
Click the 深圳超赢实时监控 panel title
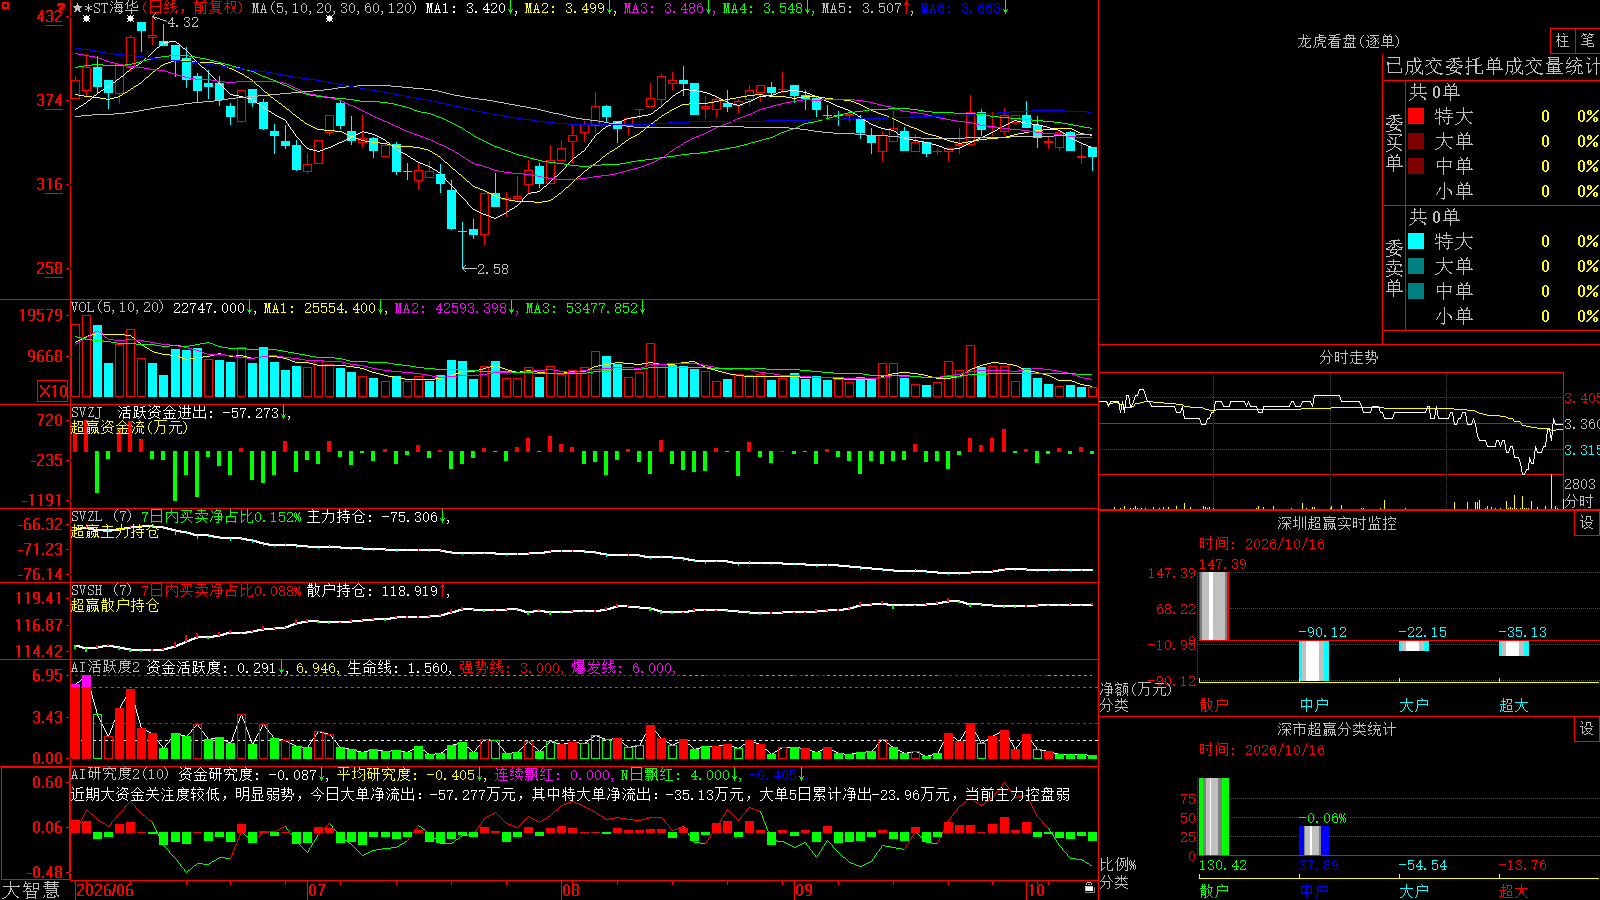[1336, 523]
